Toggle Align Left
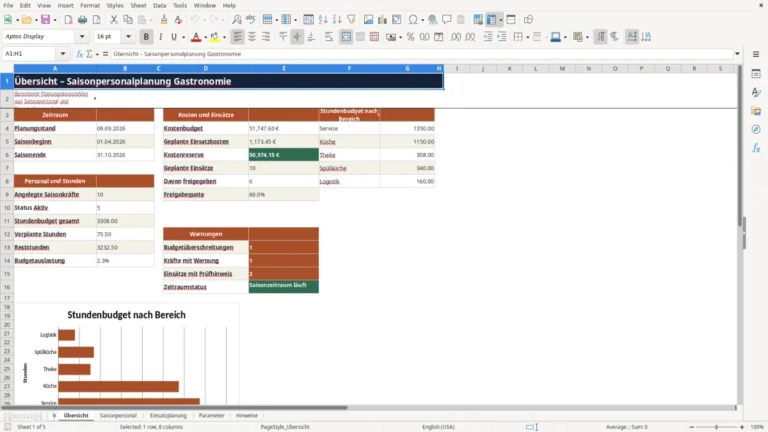The width and height of the screenshot is (768, 432). point(238,37)
